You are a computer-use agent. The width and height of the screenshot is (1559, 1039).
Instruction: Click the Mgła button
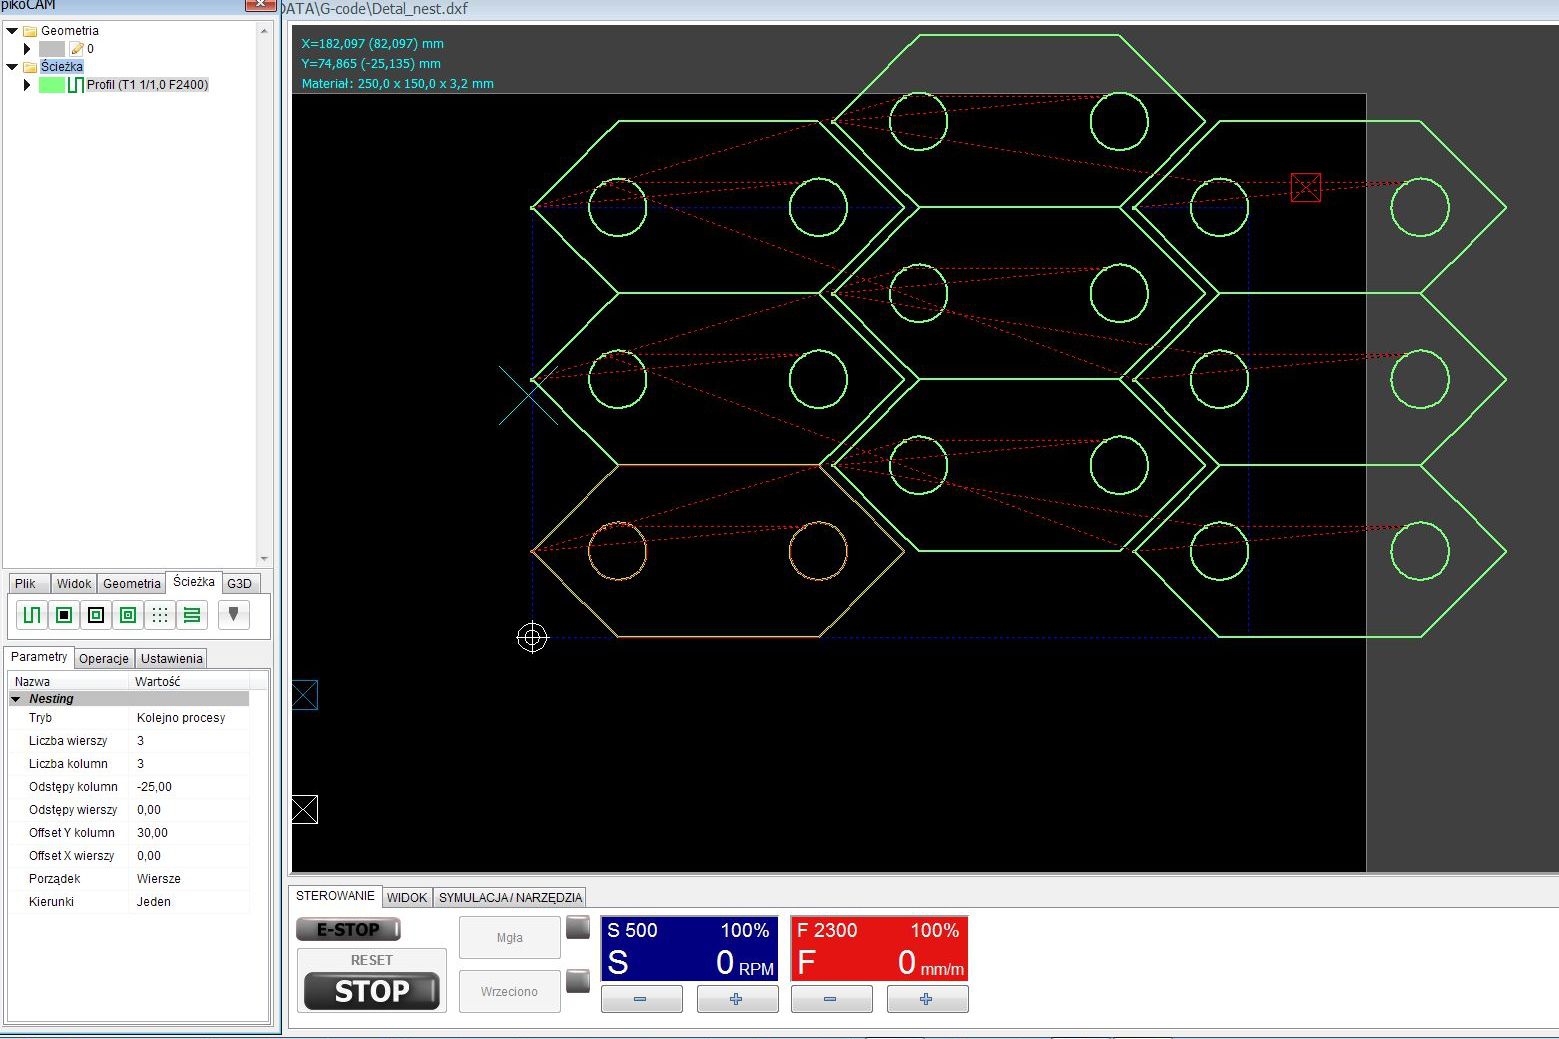click(x=510, y=938)
